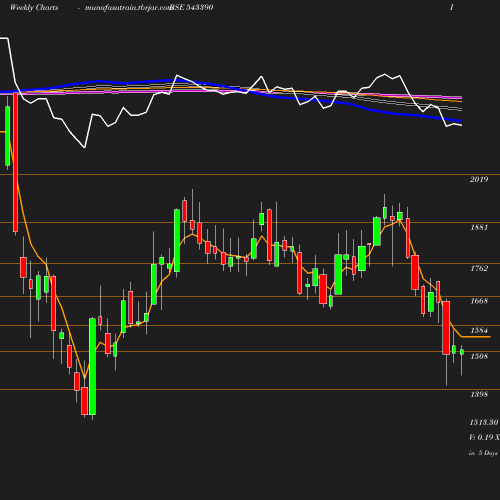Click the latest small green candle on far right
500x500 pixels.
462,352
